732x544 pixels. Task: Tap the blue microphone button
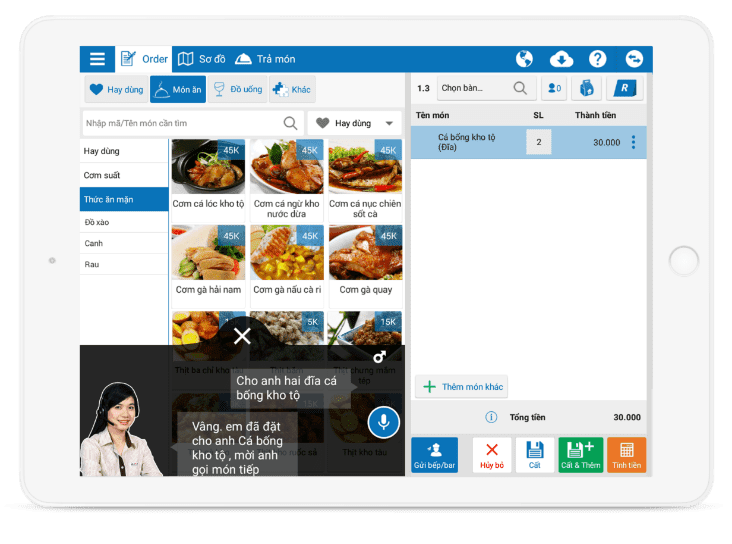pos(383,422)
